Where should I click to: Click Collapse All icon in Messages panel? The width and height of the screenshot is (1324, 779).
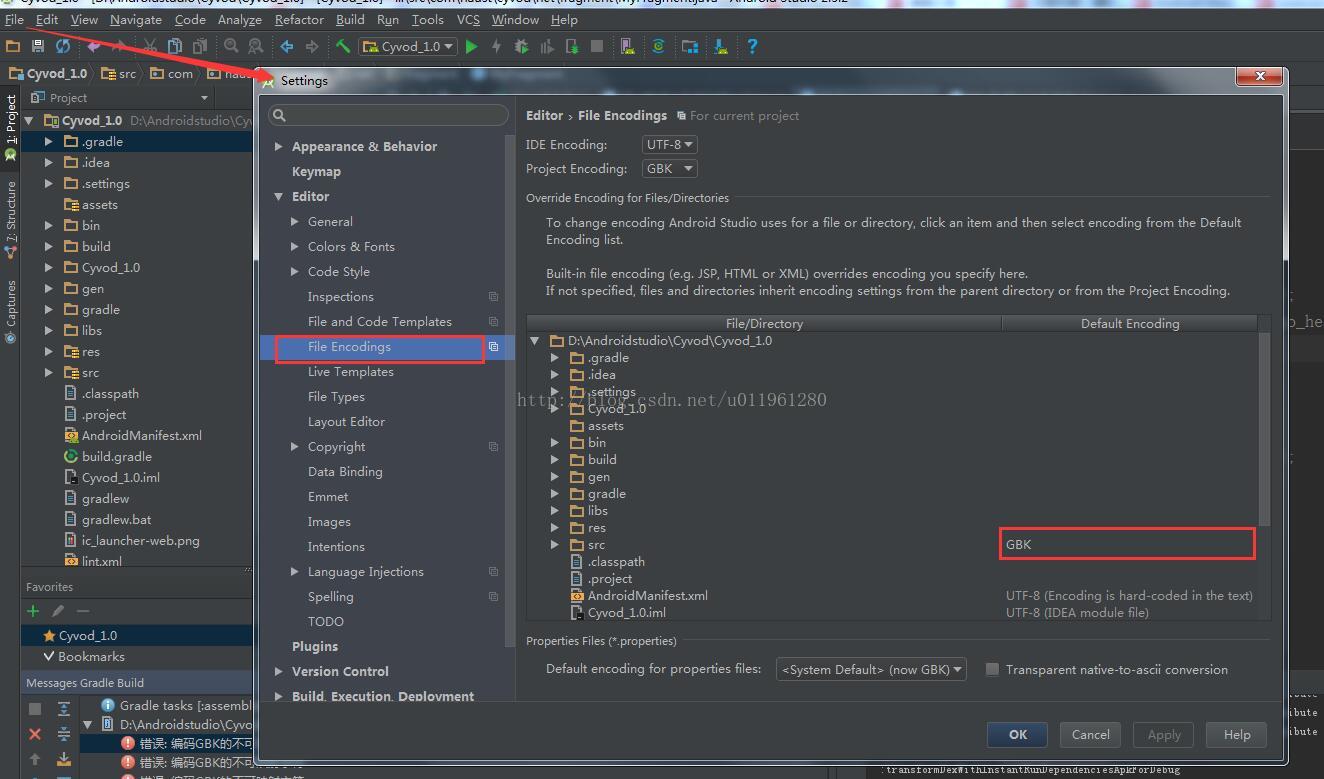(x=64, y=734)
